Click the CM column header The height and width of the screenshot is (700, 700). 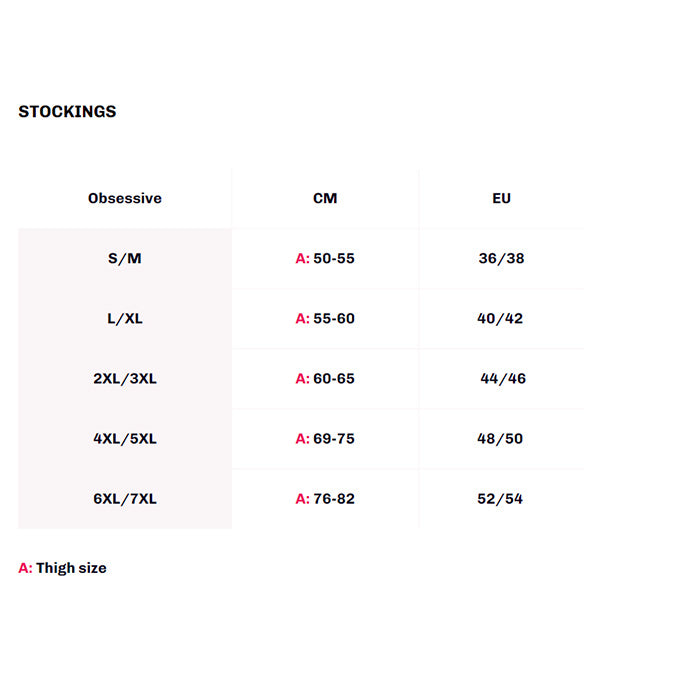click(x=325, y=198)
